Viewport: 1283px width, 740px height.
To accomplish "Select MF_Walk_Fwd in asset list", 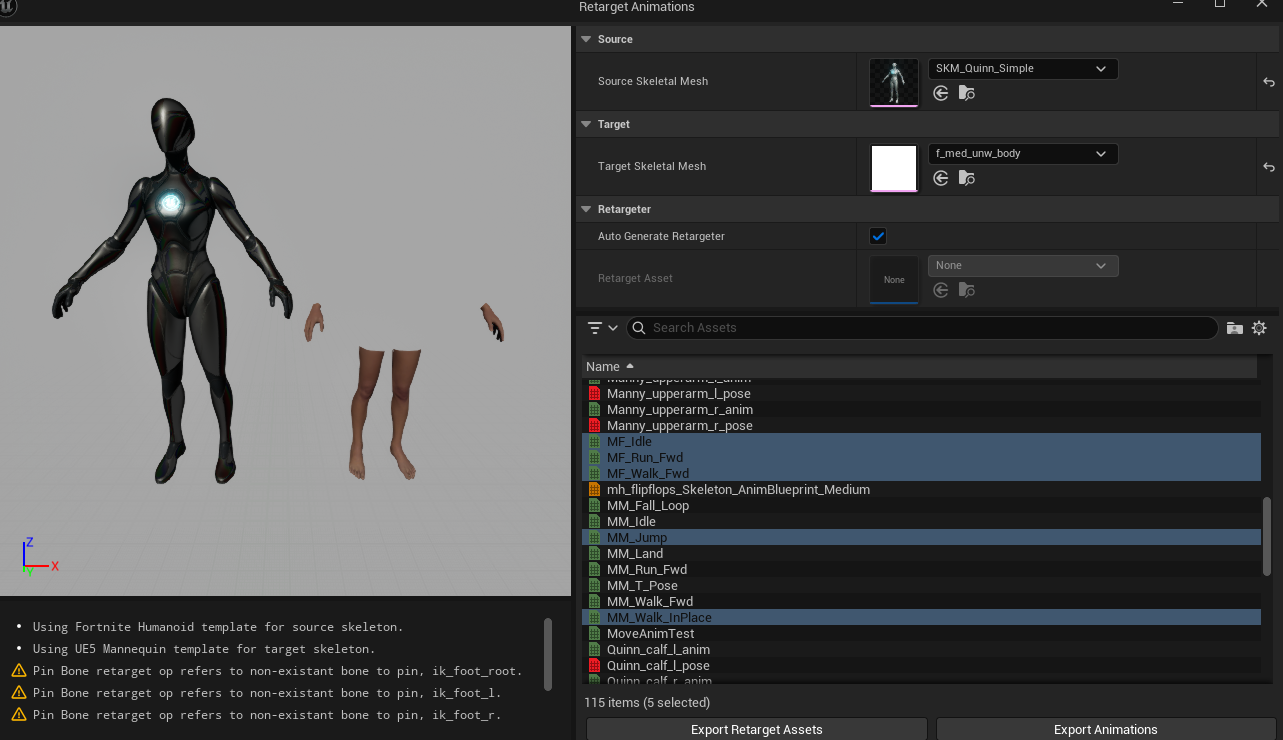I will coord(921,474).
